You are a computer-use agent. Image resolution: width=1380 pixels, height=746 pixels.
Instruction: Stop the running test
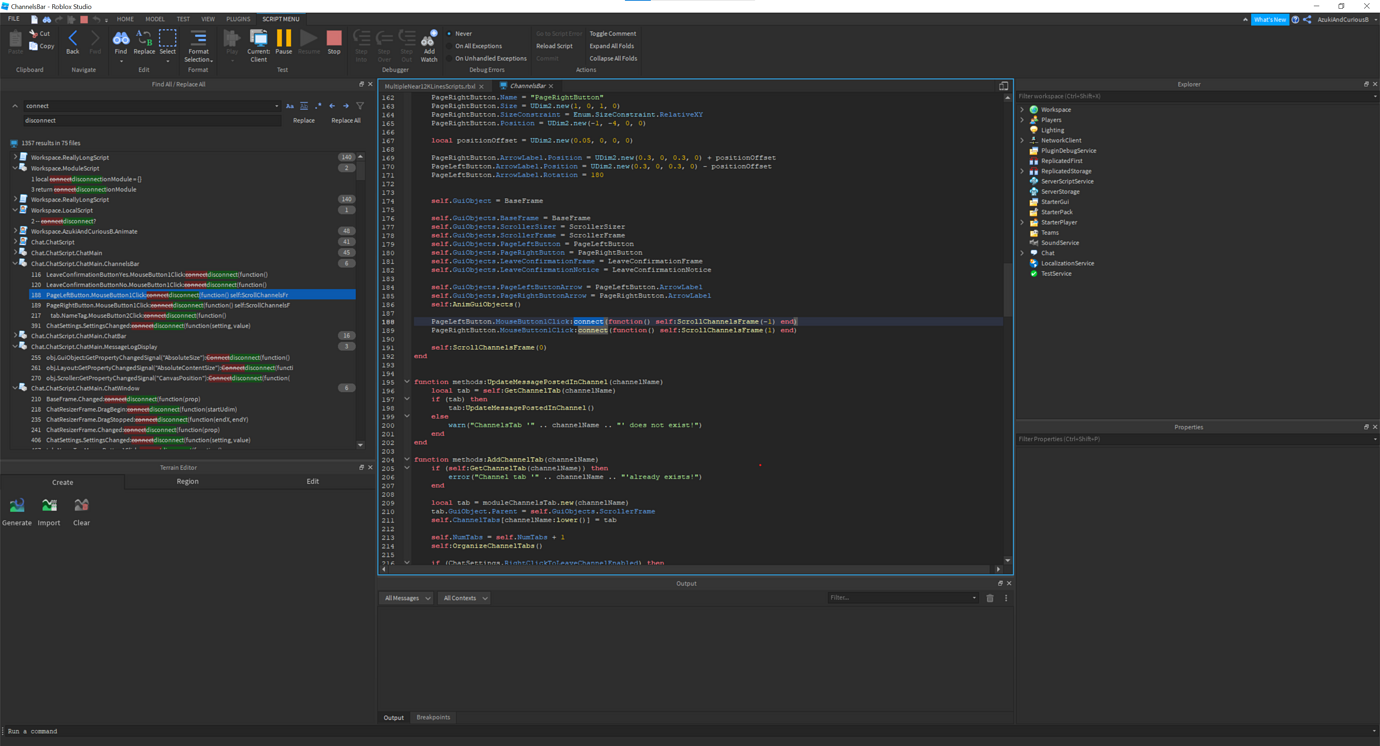point(334,39)
